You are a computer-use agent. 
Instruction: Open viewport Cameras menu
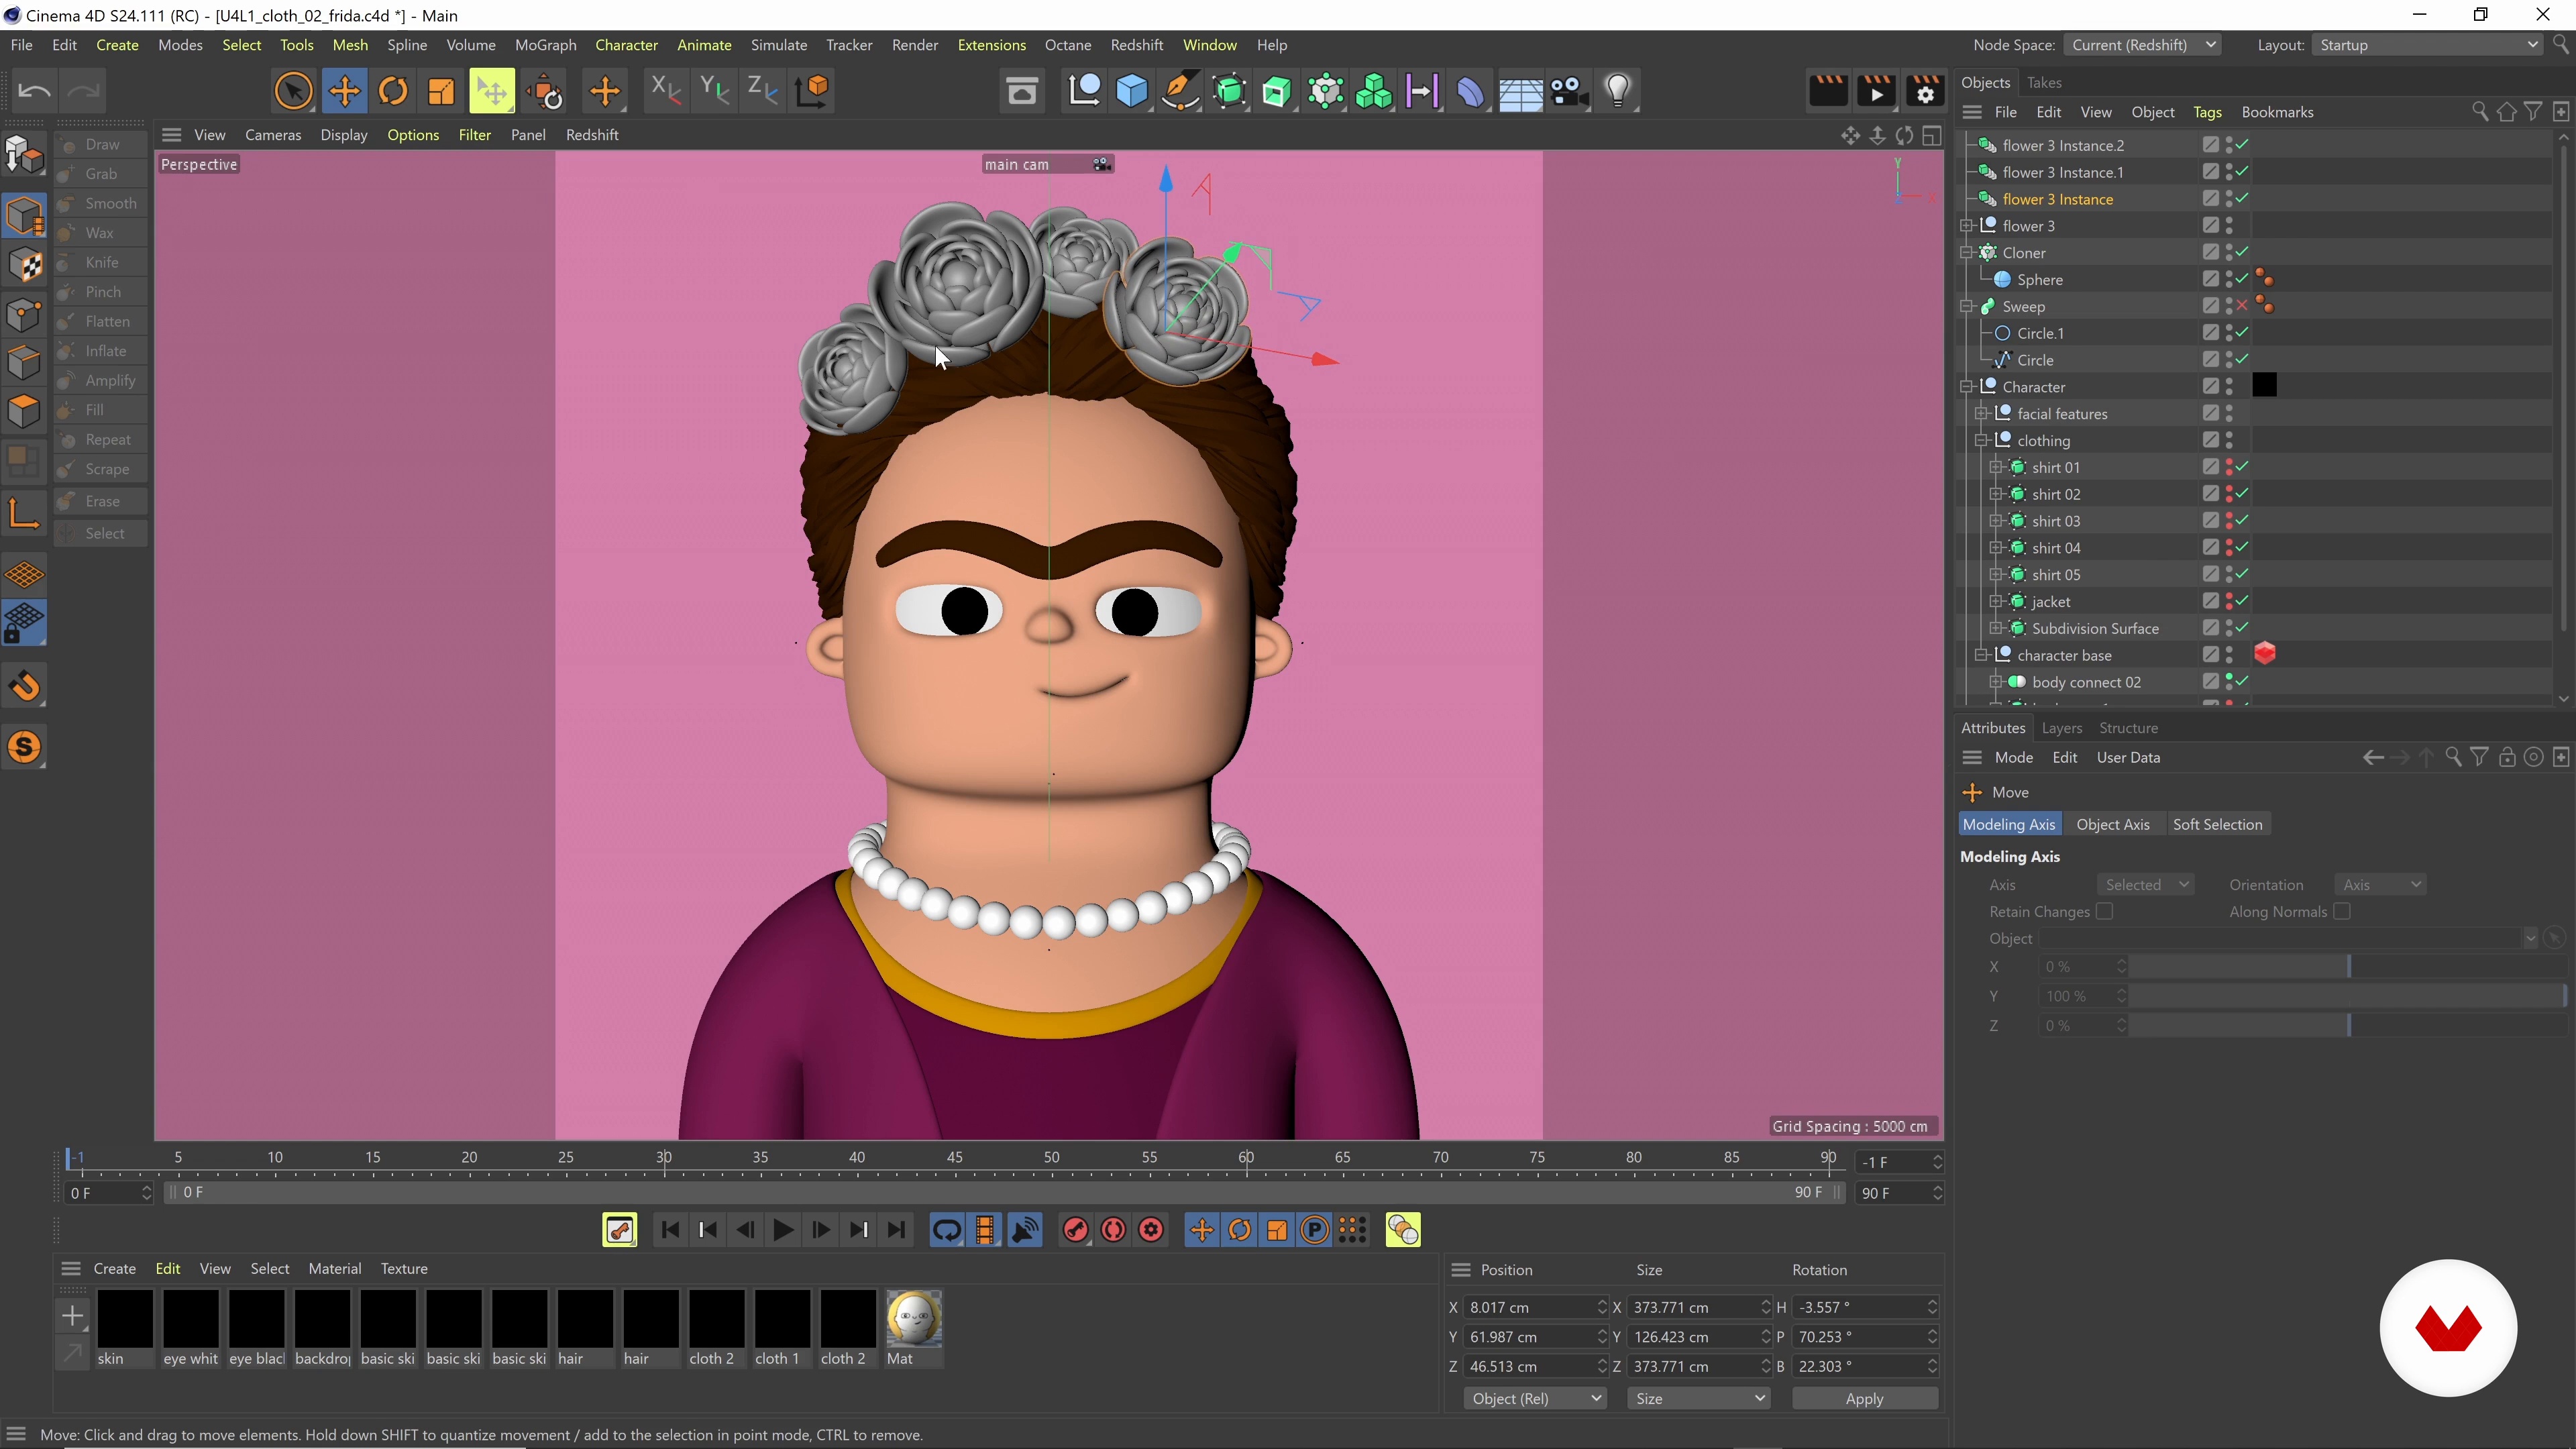[x=273, y=135]
